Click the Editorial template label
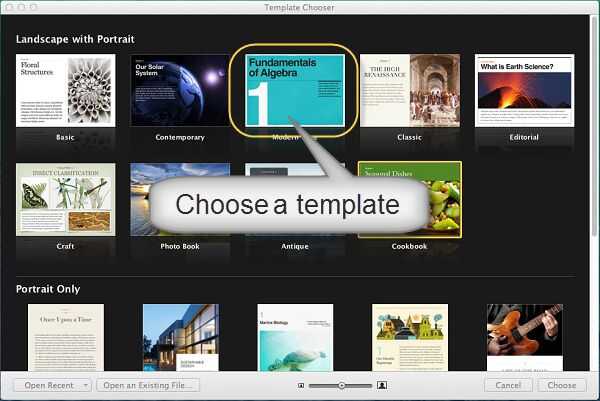The image size is (600, 401). coord(524,137)
